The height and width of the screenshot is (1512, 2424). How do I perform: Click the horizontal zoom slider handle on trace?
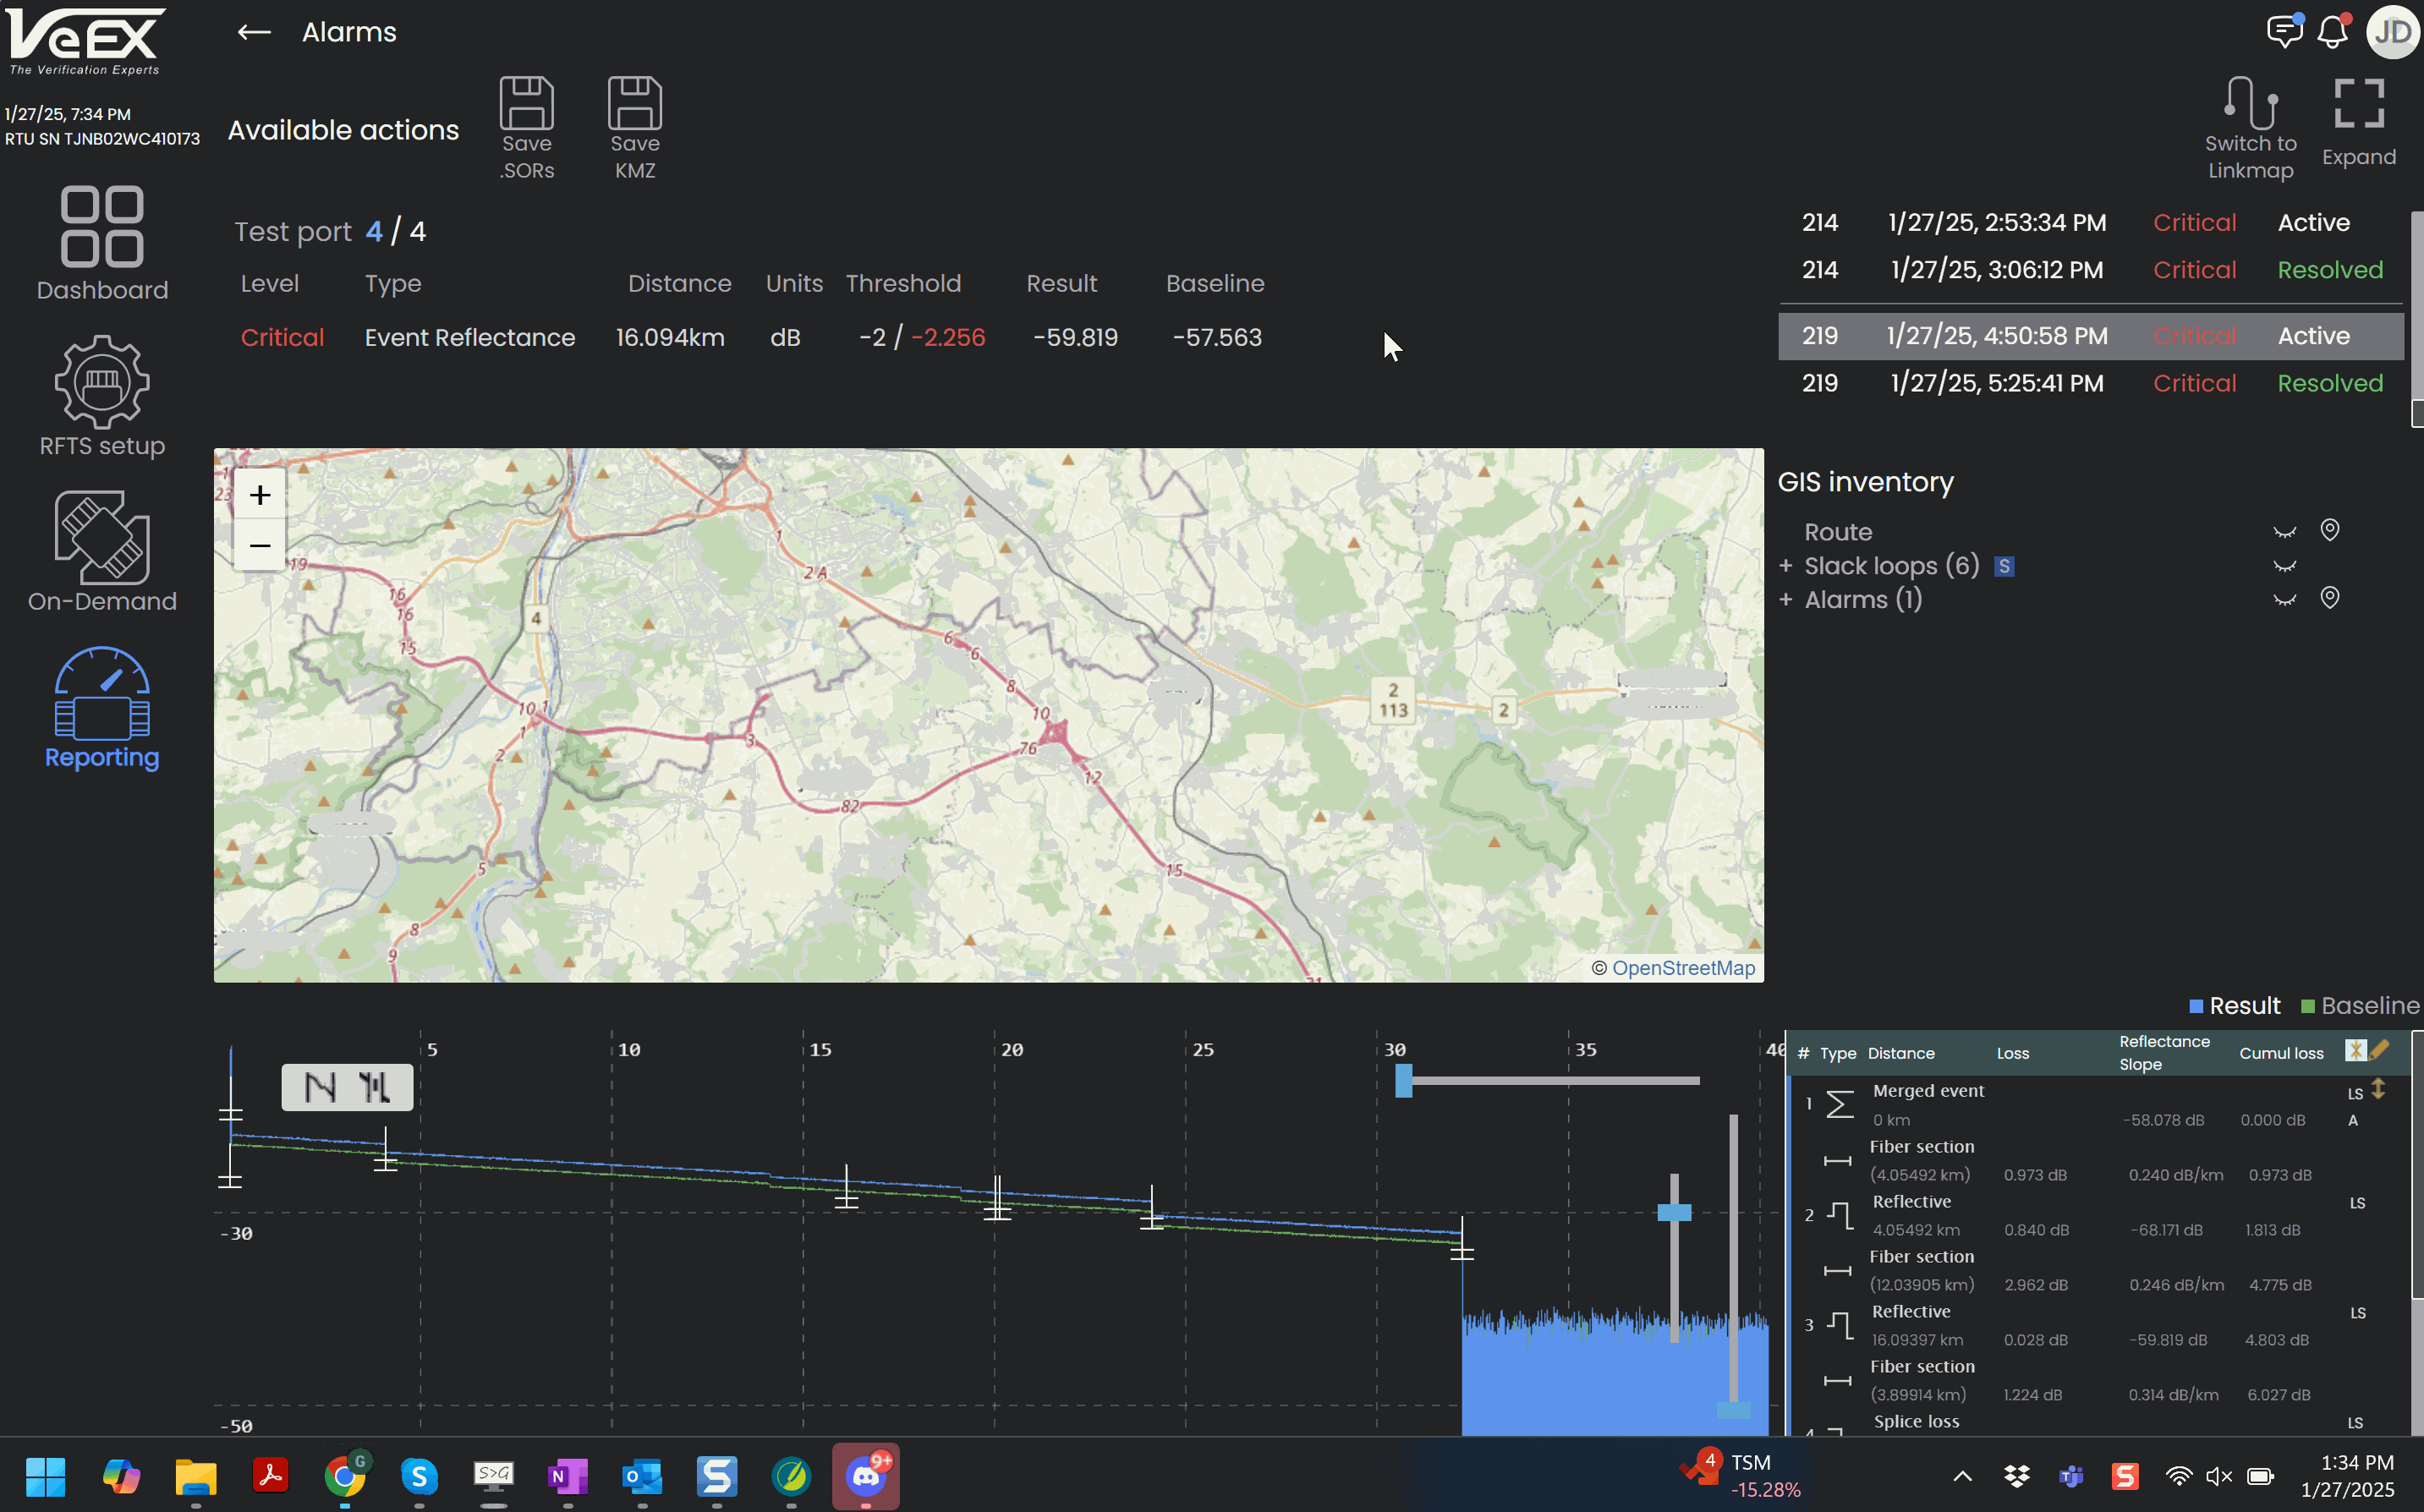click(1404, 1081)
